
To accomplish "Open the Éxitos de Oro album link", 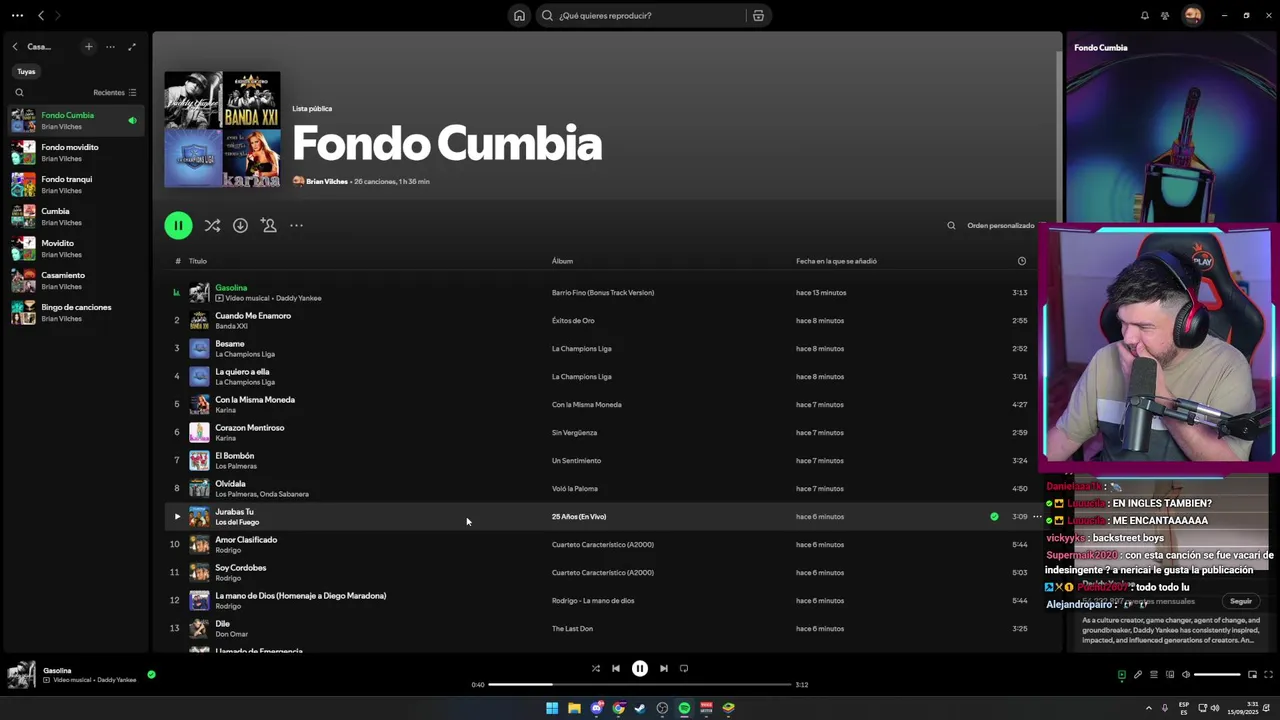I will [x=573, y=320].
